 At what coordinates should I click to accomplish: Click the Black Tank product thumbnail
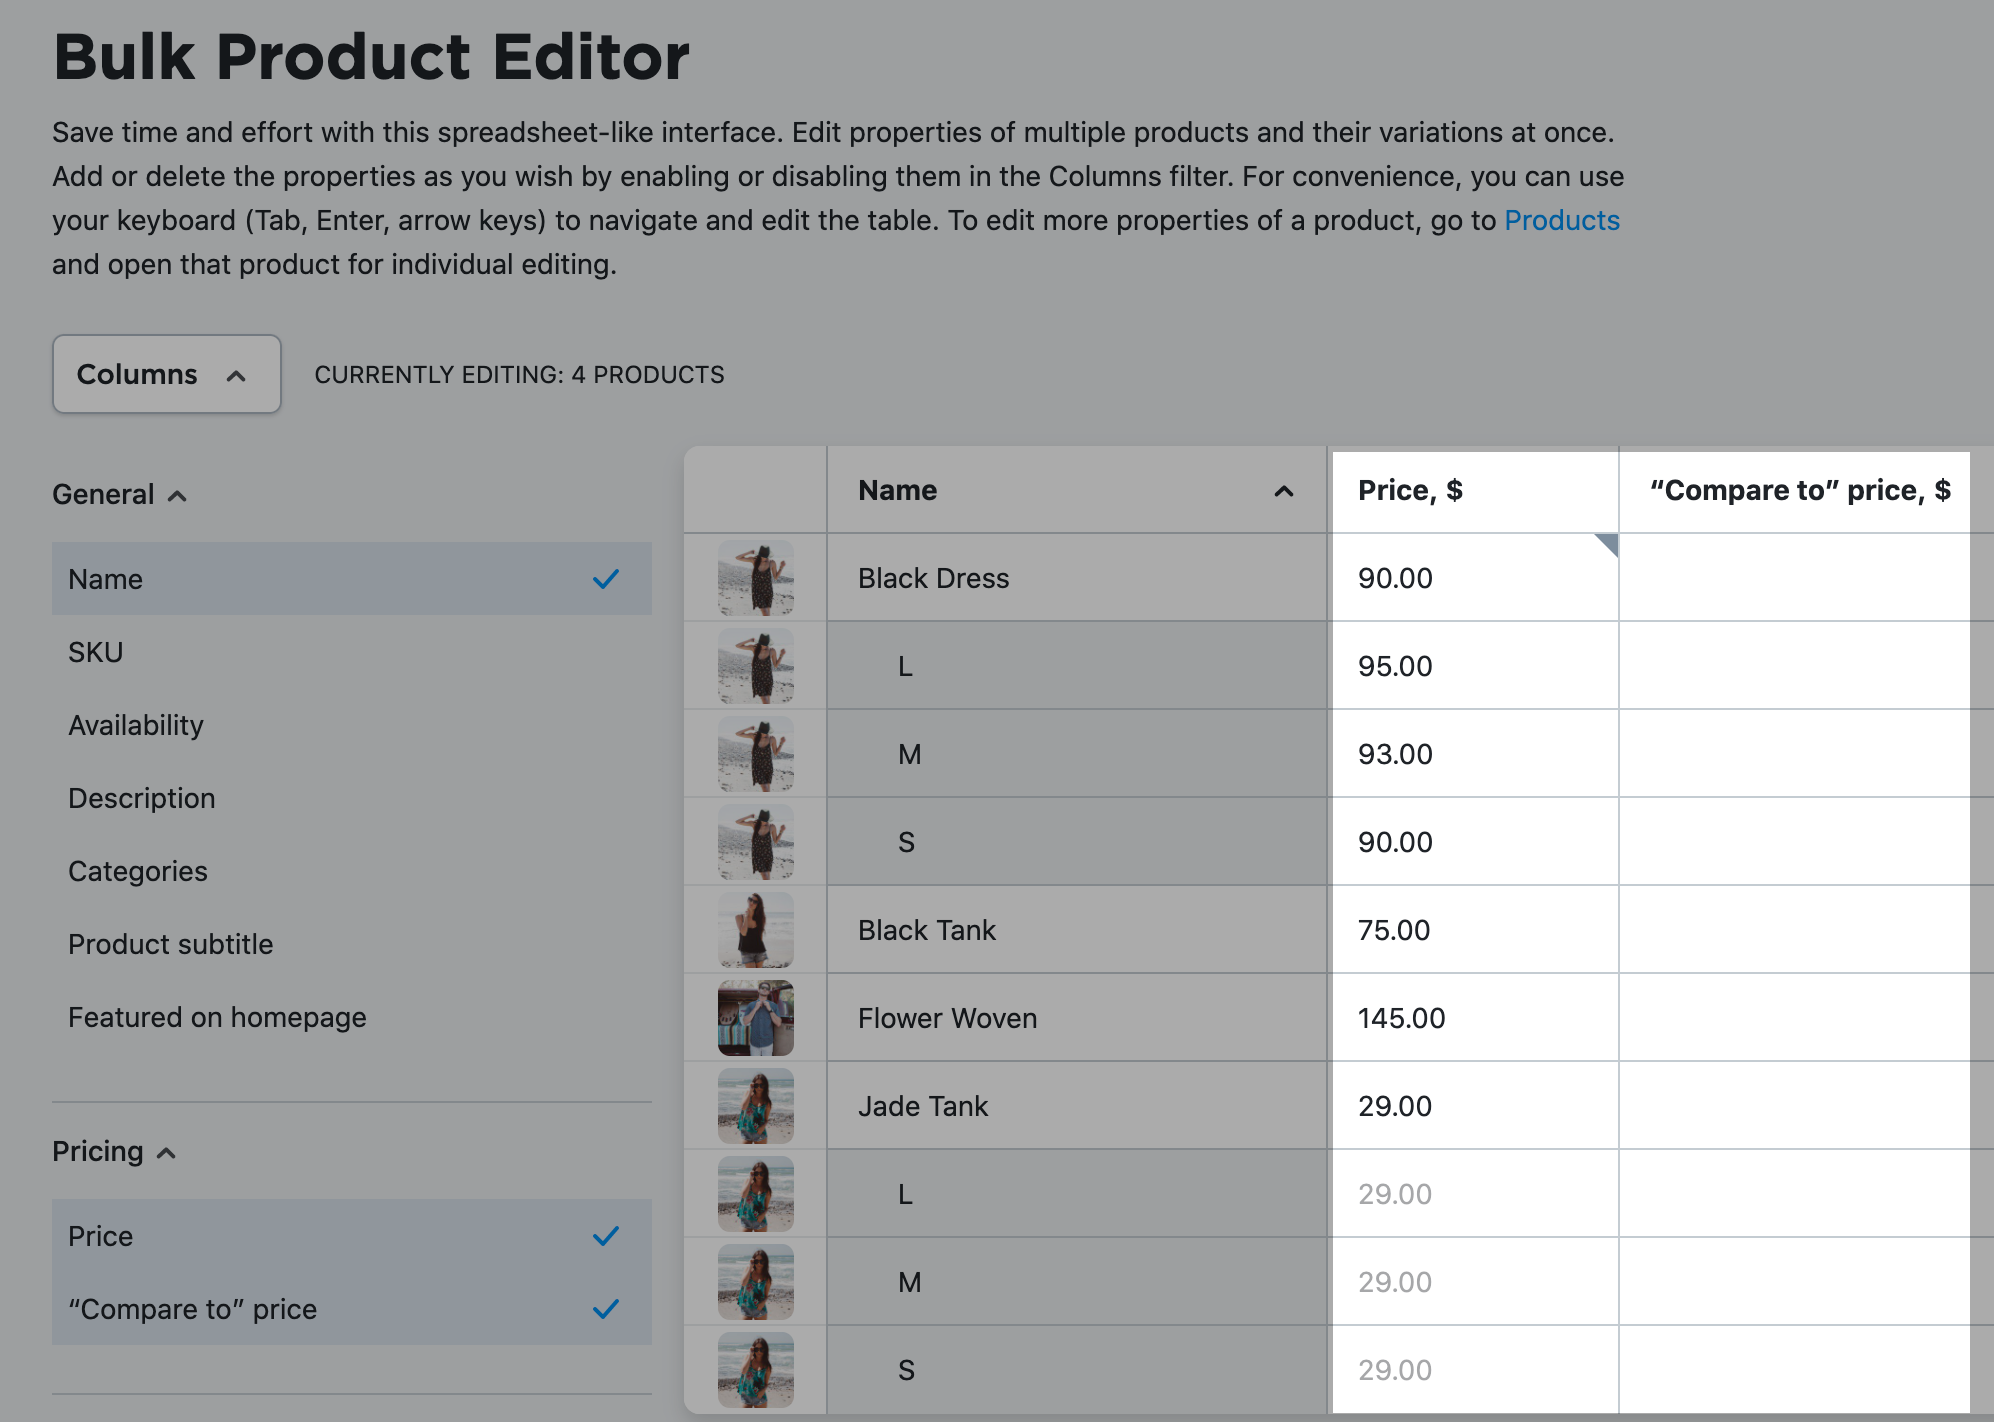coord(755,929)
